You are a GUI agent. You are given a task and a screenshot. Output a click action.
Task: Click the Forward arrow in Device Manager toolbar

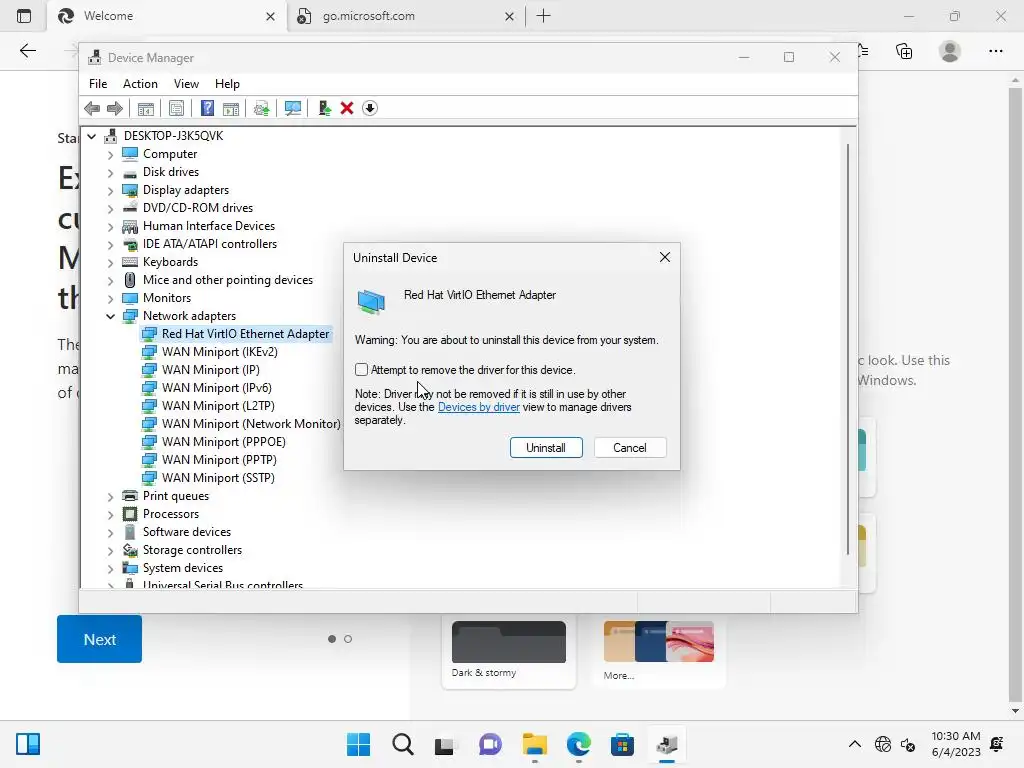pos(115,108)
